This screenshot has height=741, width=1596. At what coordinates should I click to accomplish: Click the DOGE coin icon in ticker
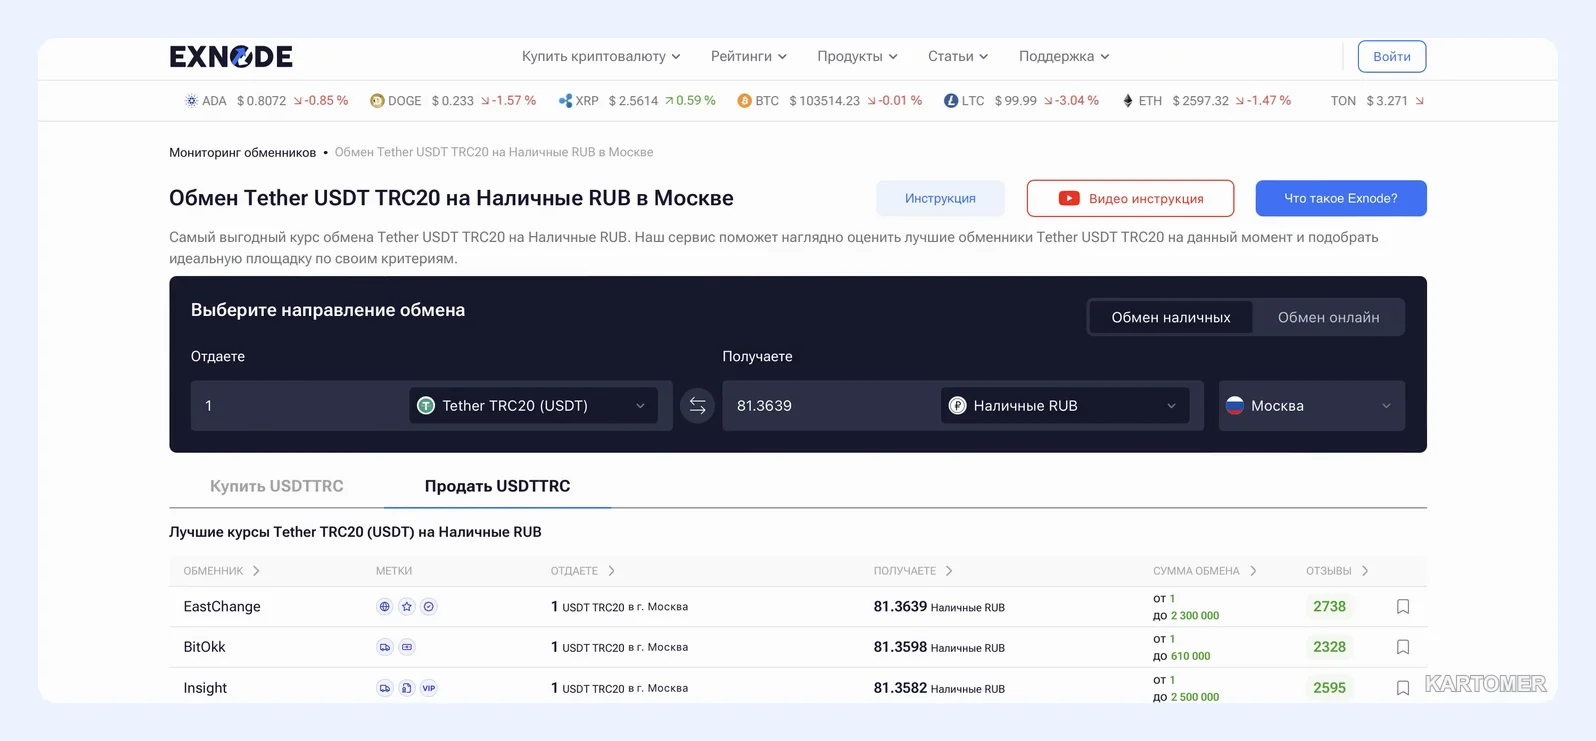[377, 101]
